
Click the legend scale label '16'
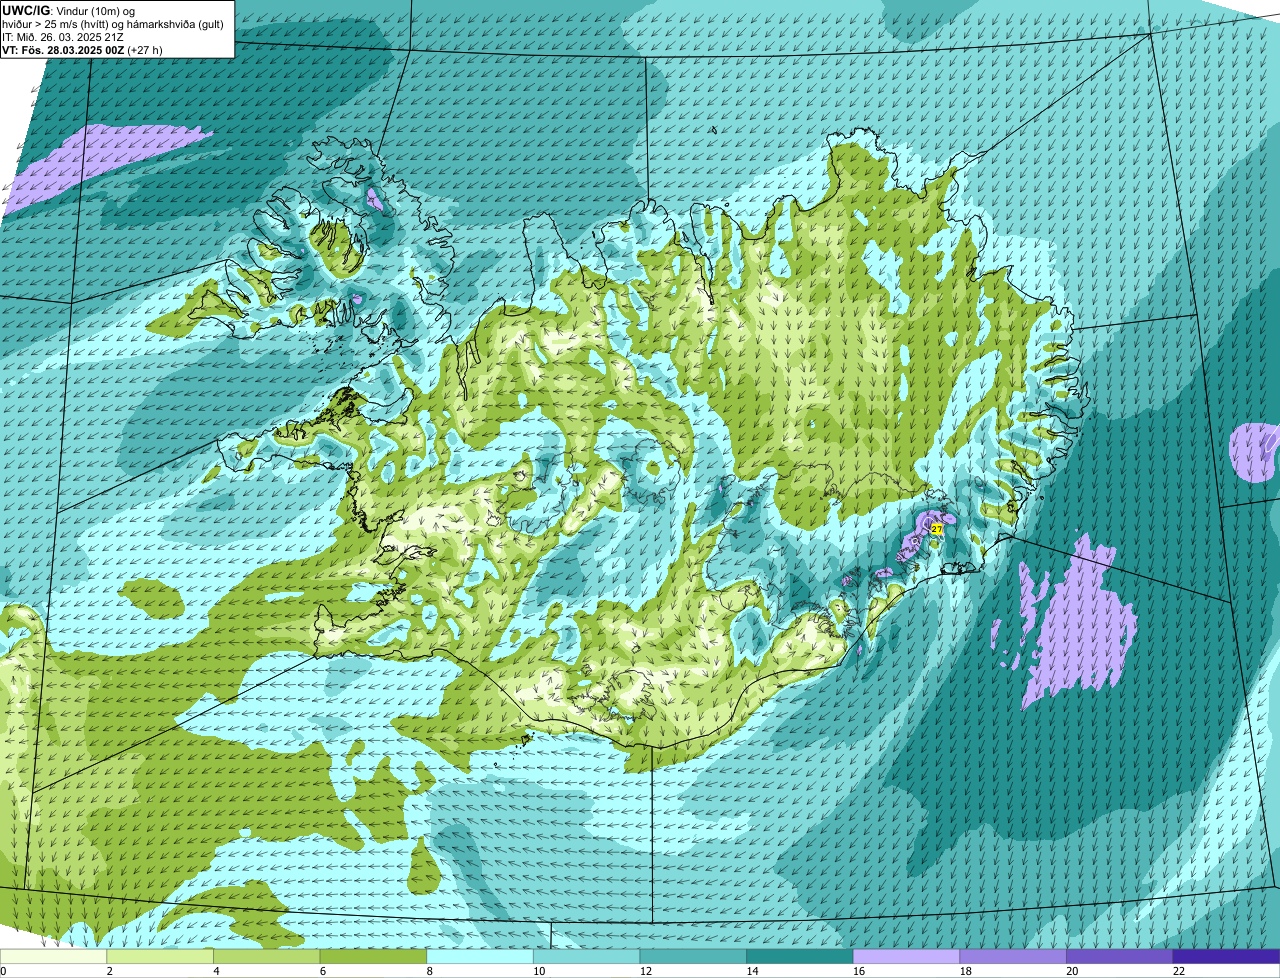tap(858, 971)
